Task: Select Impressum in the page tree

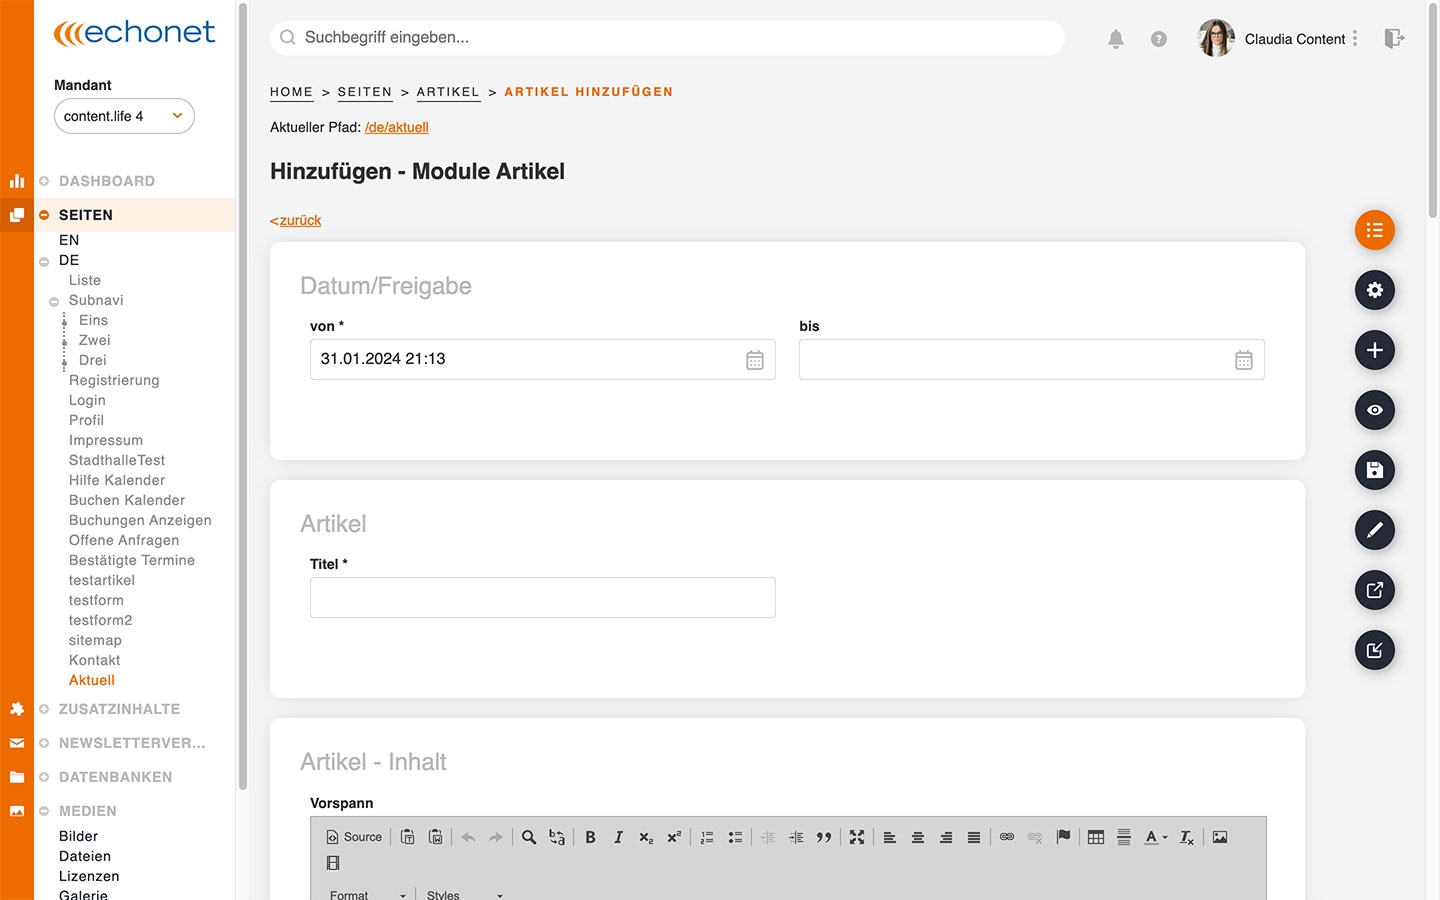Action: click(x=105, y=440)
